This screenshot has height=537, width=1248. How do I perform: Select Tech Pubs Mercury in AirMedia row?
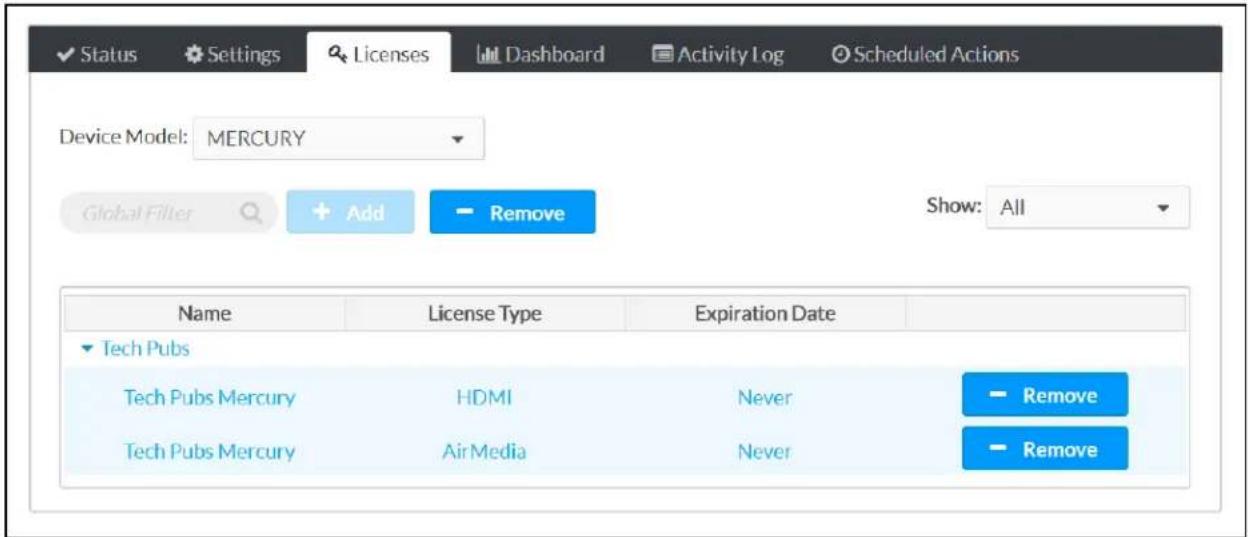[x=209, y=451]
